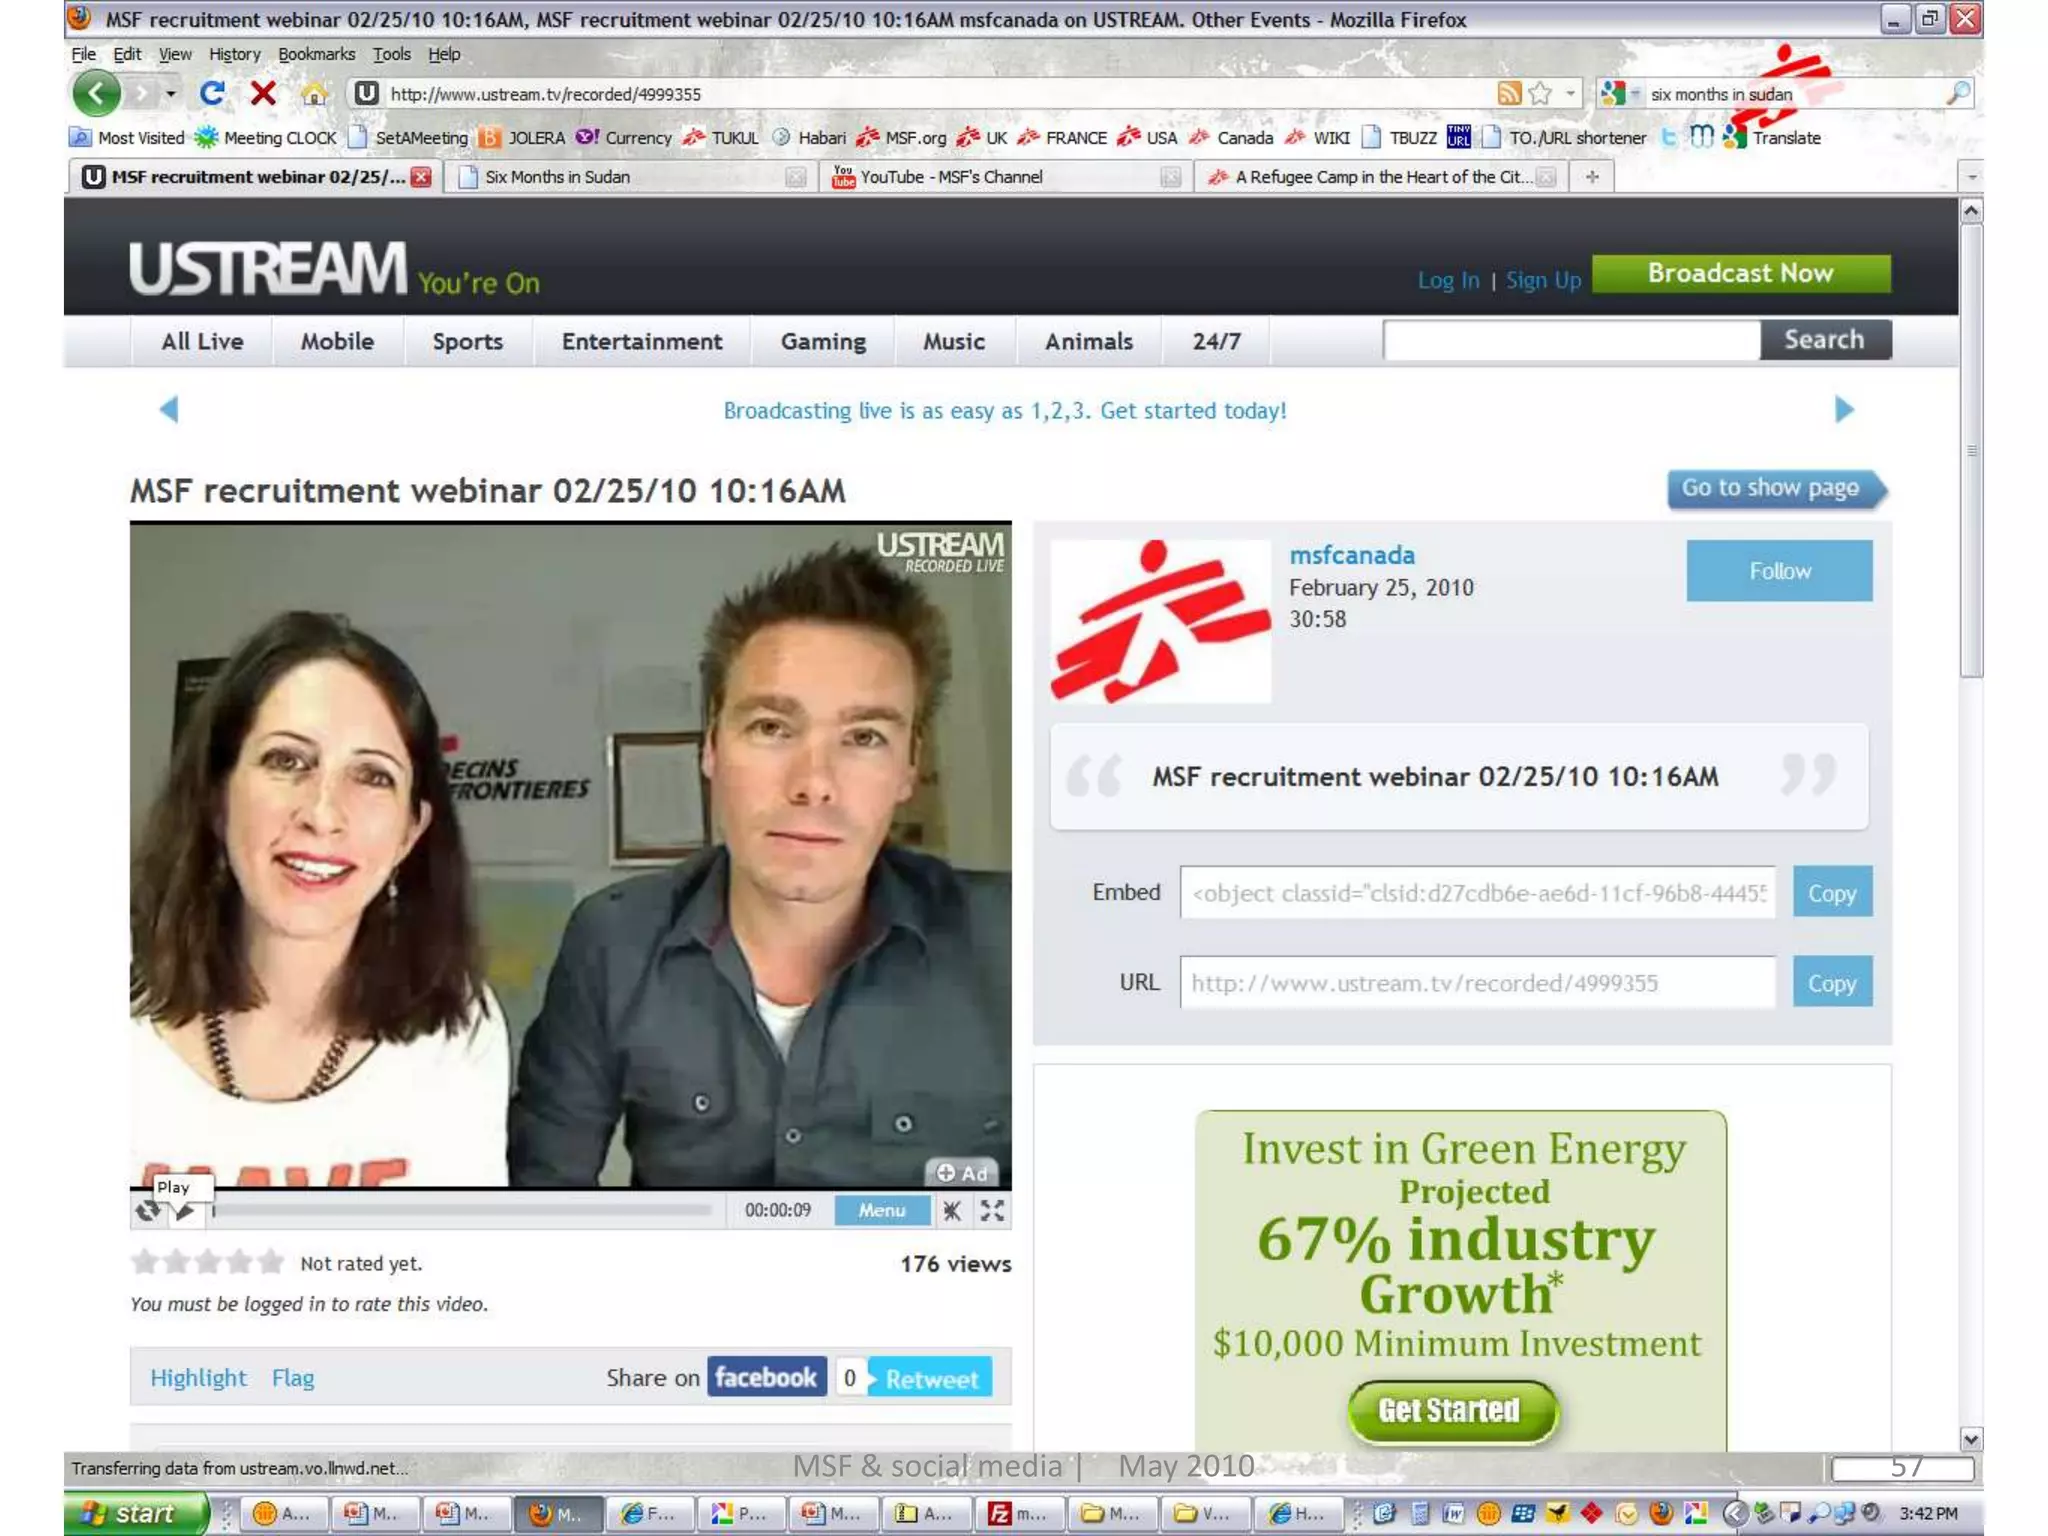The height and width of the screenshot is (1536, 2048).
Task: Click the Broadcast Now button
Action: [1740, 273]
